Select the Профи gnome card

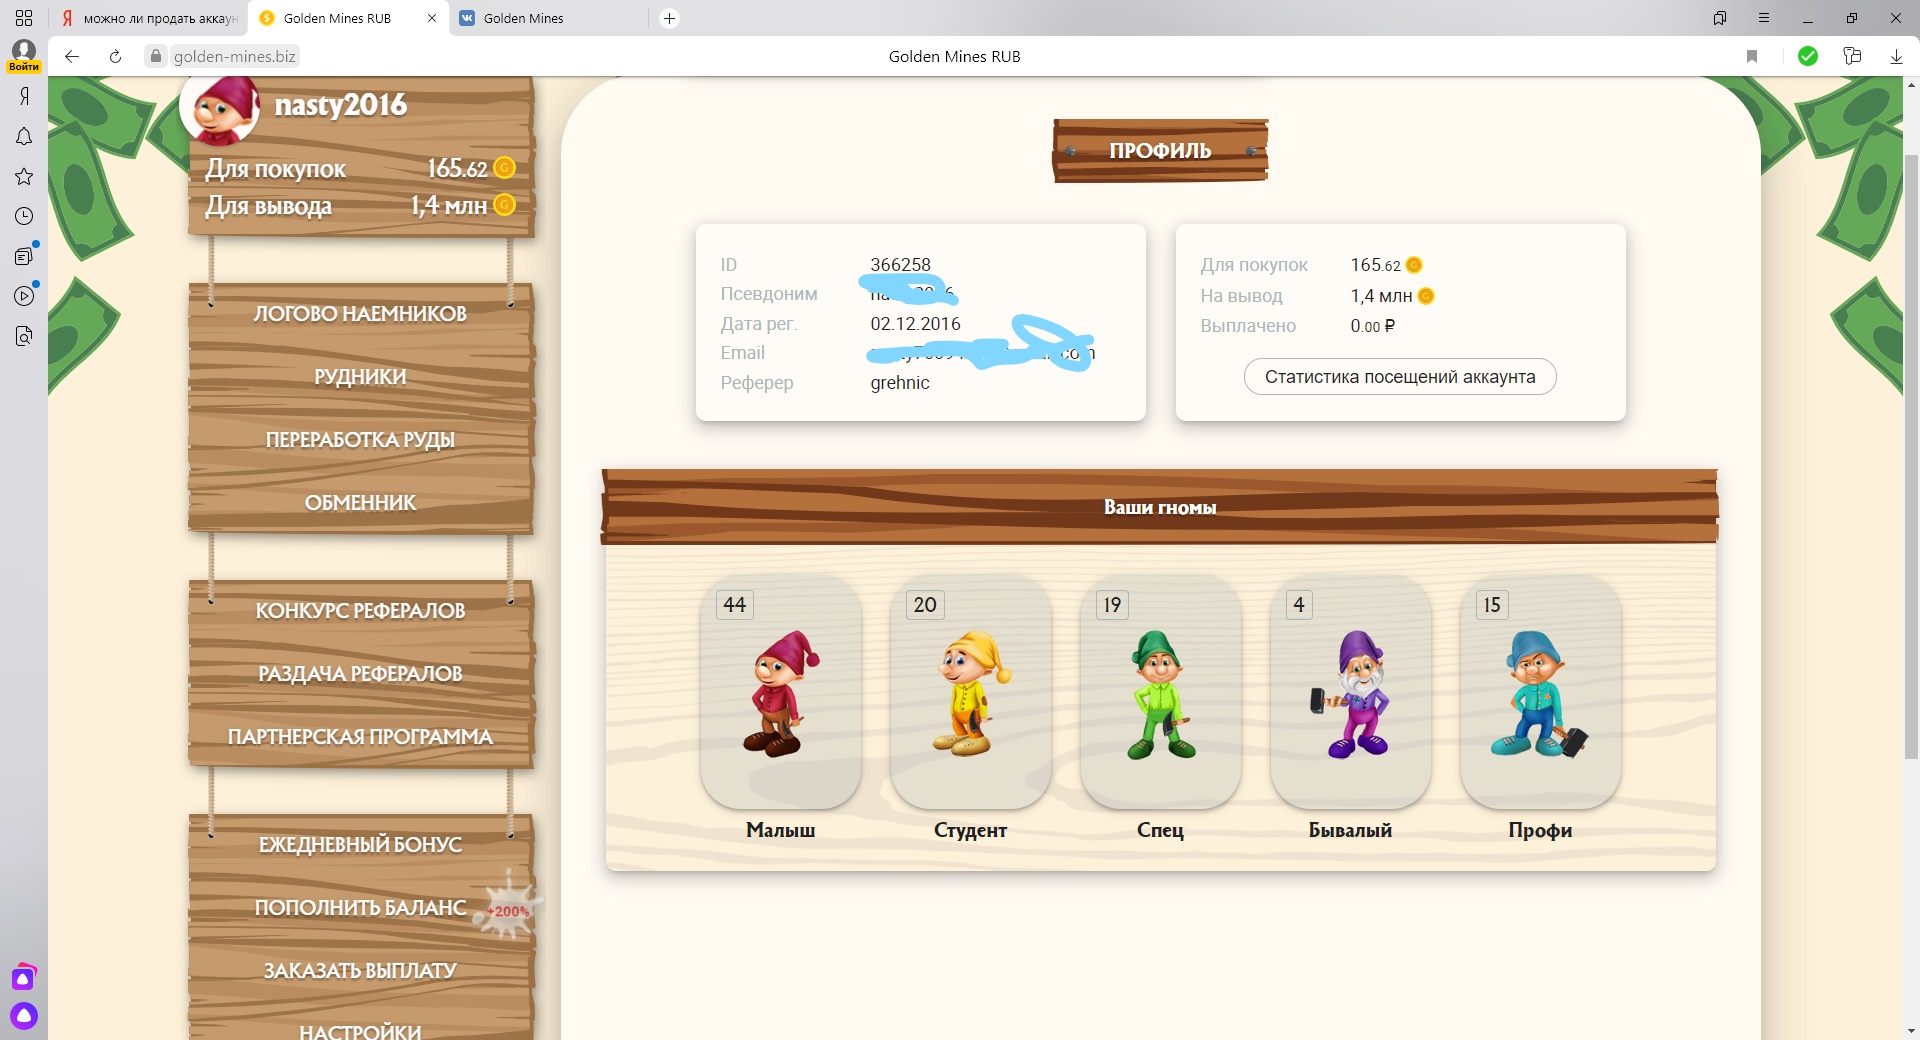pyautogui.click(x=1541, y=693)
